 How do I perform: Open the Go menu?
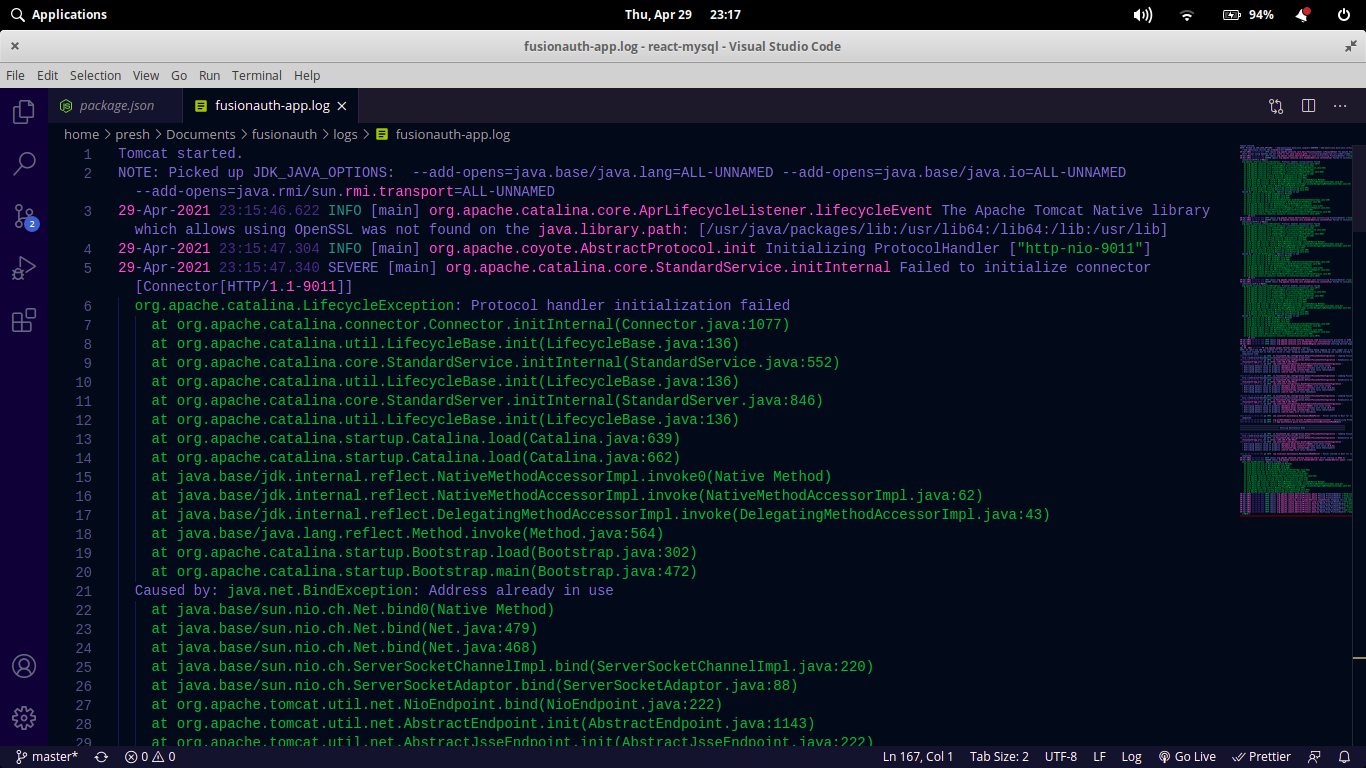(x=179, y=75)
